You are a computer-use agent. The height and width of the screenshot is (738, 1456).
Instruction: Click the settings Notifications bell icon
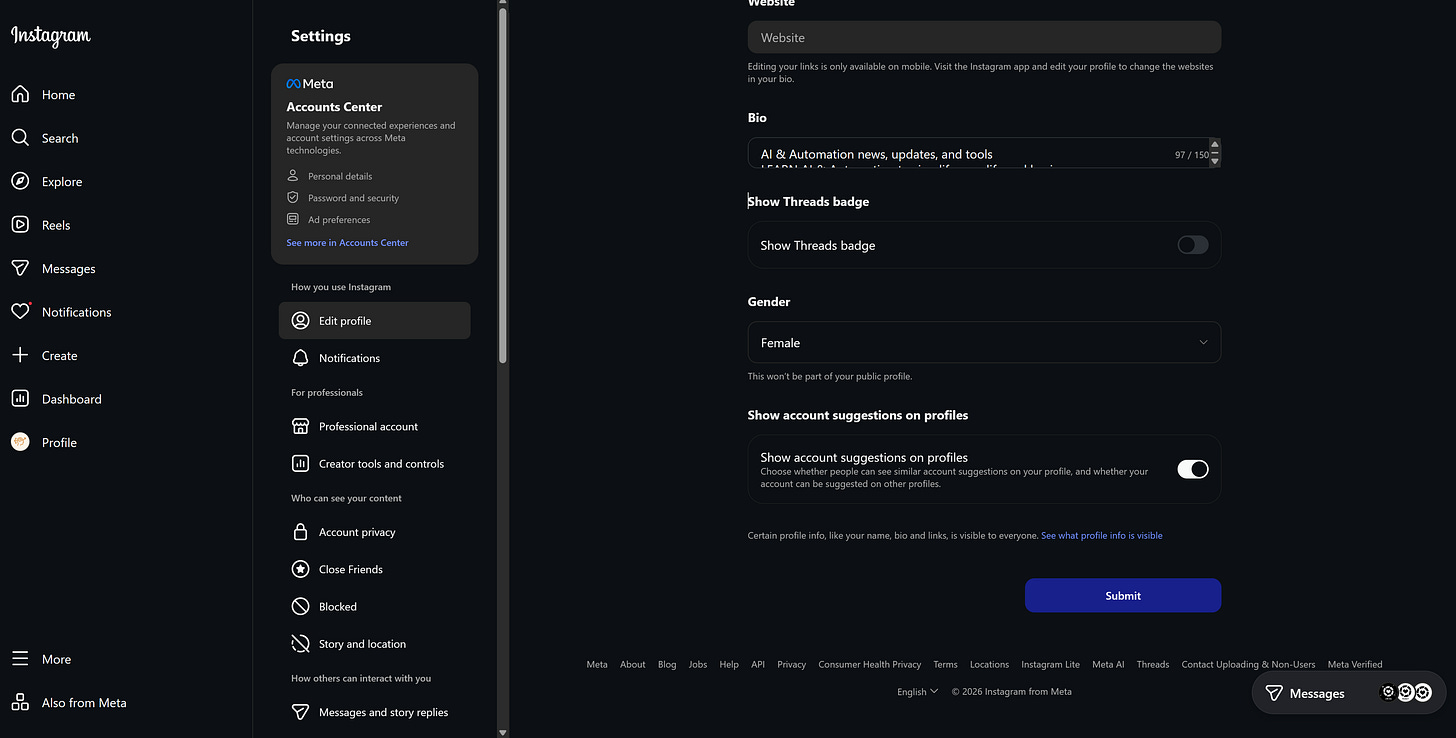[300, 357]
